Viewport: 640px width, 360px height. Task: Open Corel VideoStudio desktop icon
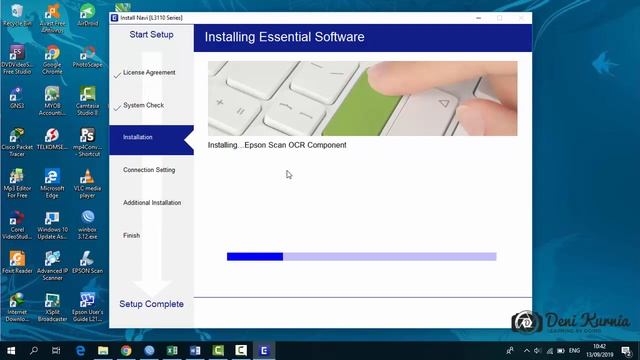17,225
